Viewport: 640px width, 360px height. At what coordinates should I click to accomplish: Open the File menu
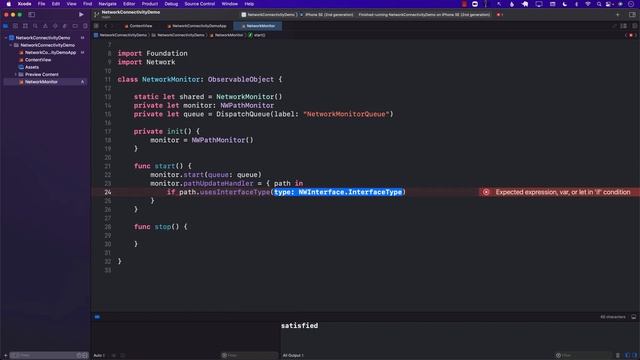click(41, 4)
